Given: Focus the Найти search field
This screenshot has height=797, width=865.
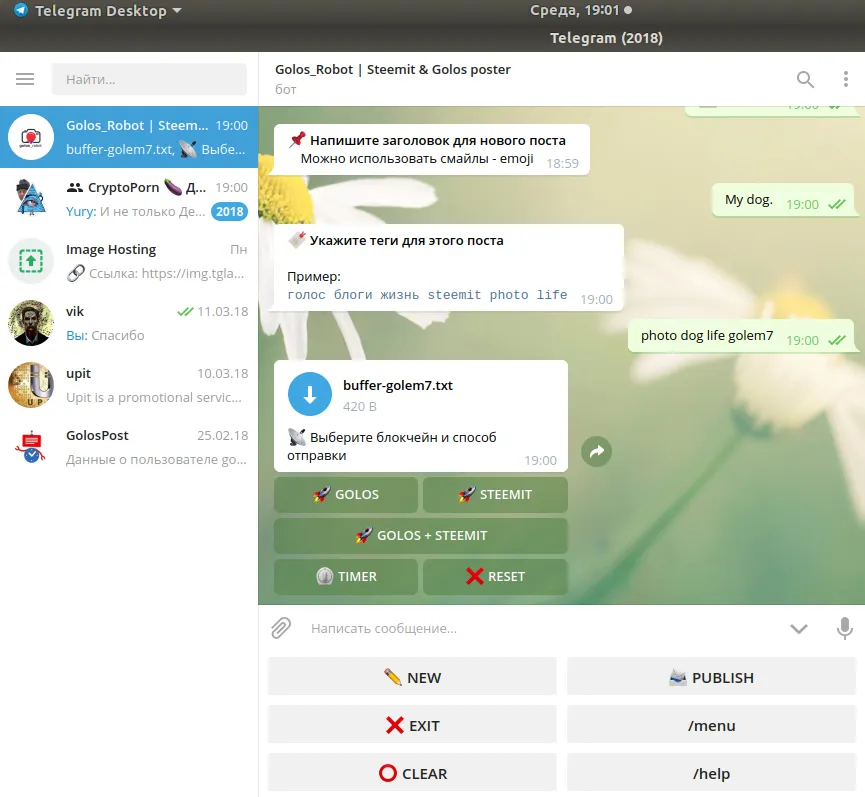Looking at the screenshot, I should click(x=149, y=79).
